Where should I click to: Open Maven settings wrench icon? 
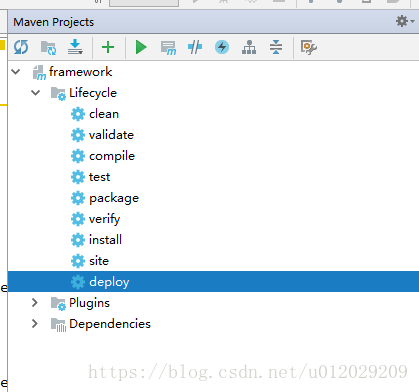click(308, 47)
